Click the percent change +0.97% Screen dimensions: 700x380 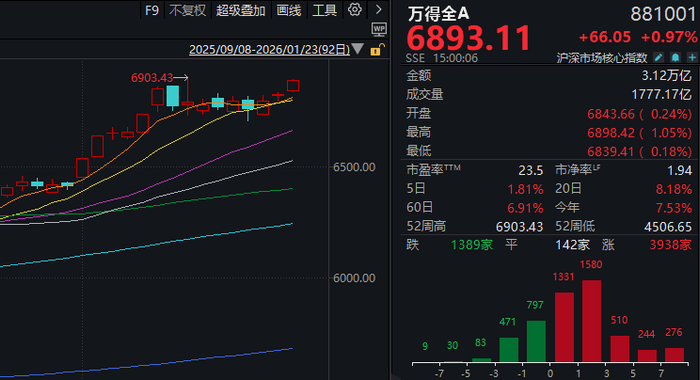click(x=669, y=37)
